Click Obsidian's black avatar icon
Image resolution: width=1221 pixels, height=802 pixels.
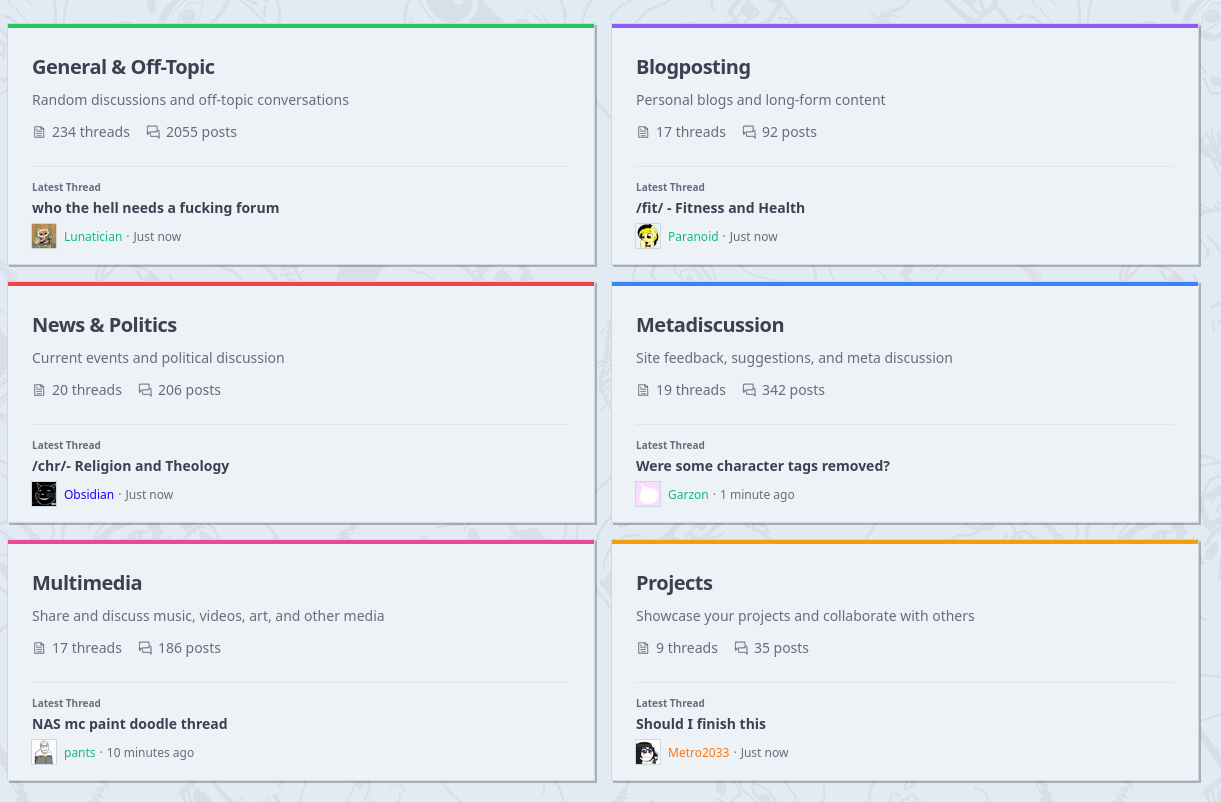pyautogui.click(x=44, y=494)
